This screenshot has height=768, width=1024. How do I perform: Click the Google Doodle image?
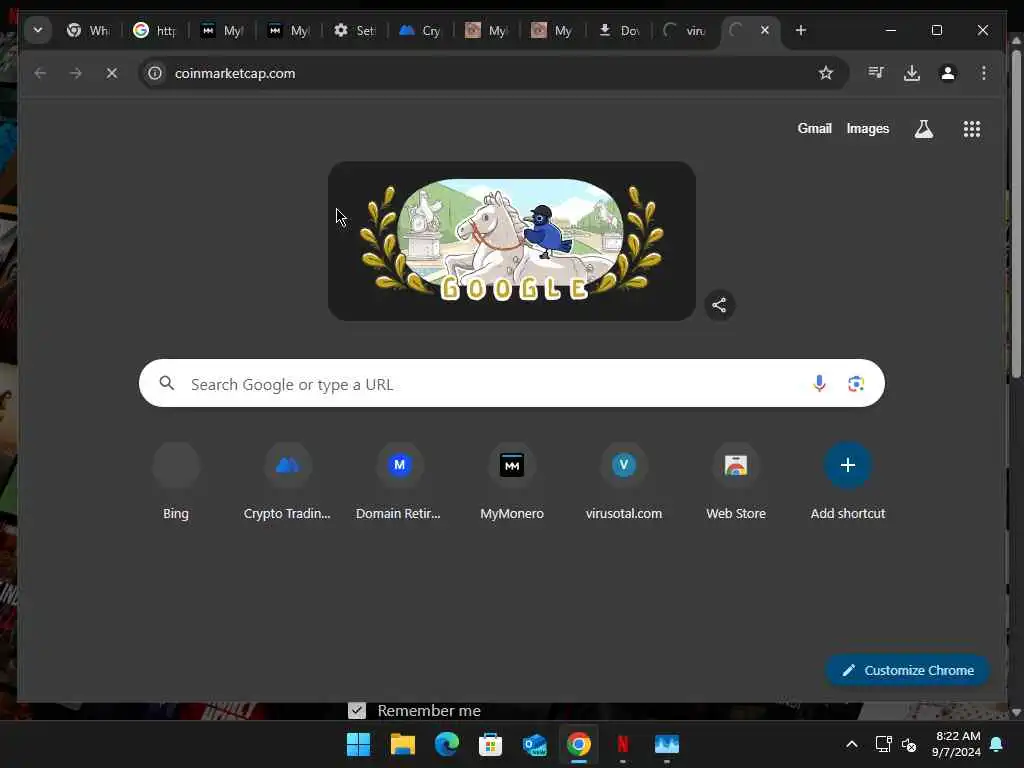511,241
